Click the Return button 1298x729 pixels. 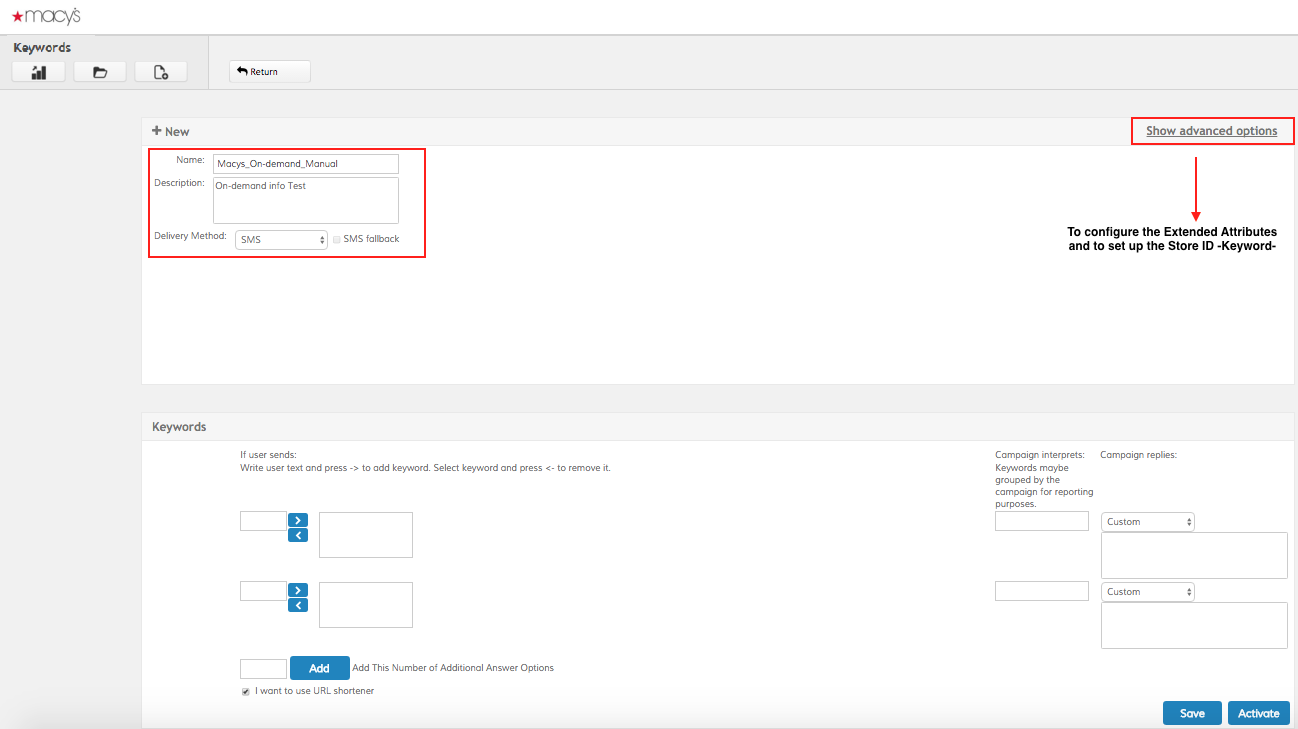(x=269, y=72)
